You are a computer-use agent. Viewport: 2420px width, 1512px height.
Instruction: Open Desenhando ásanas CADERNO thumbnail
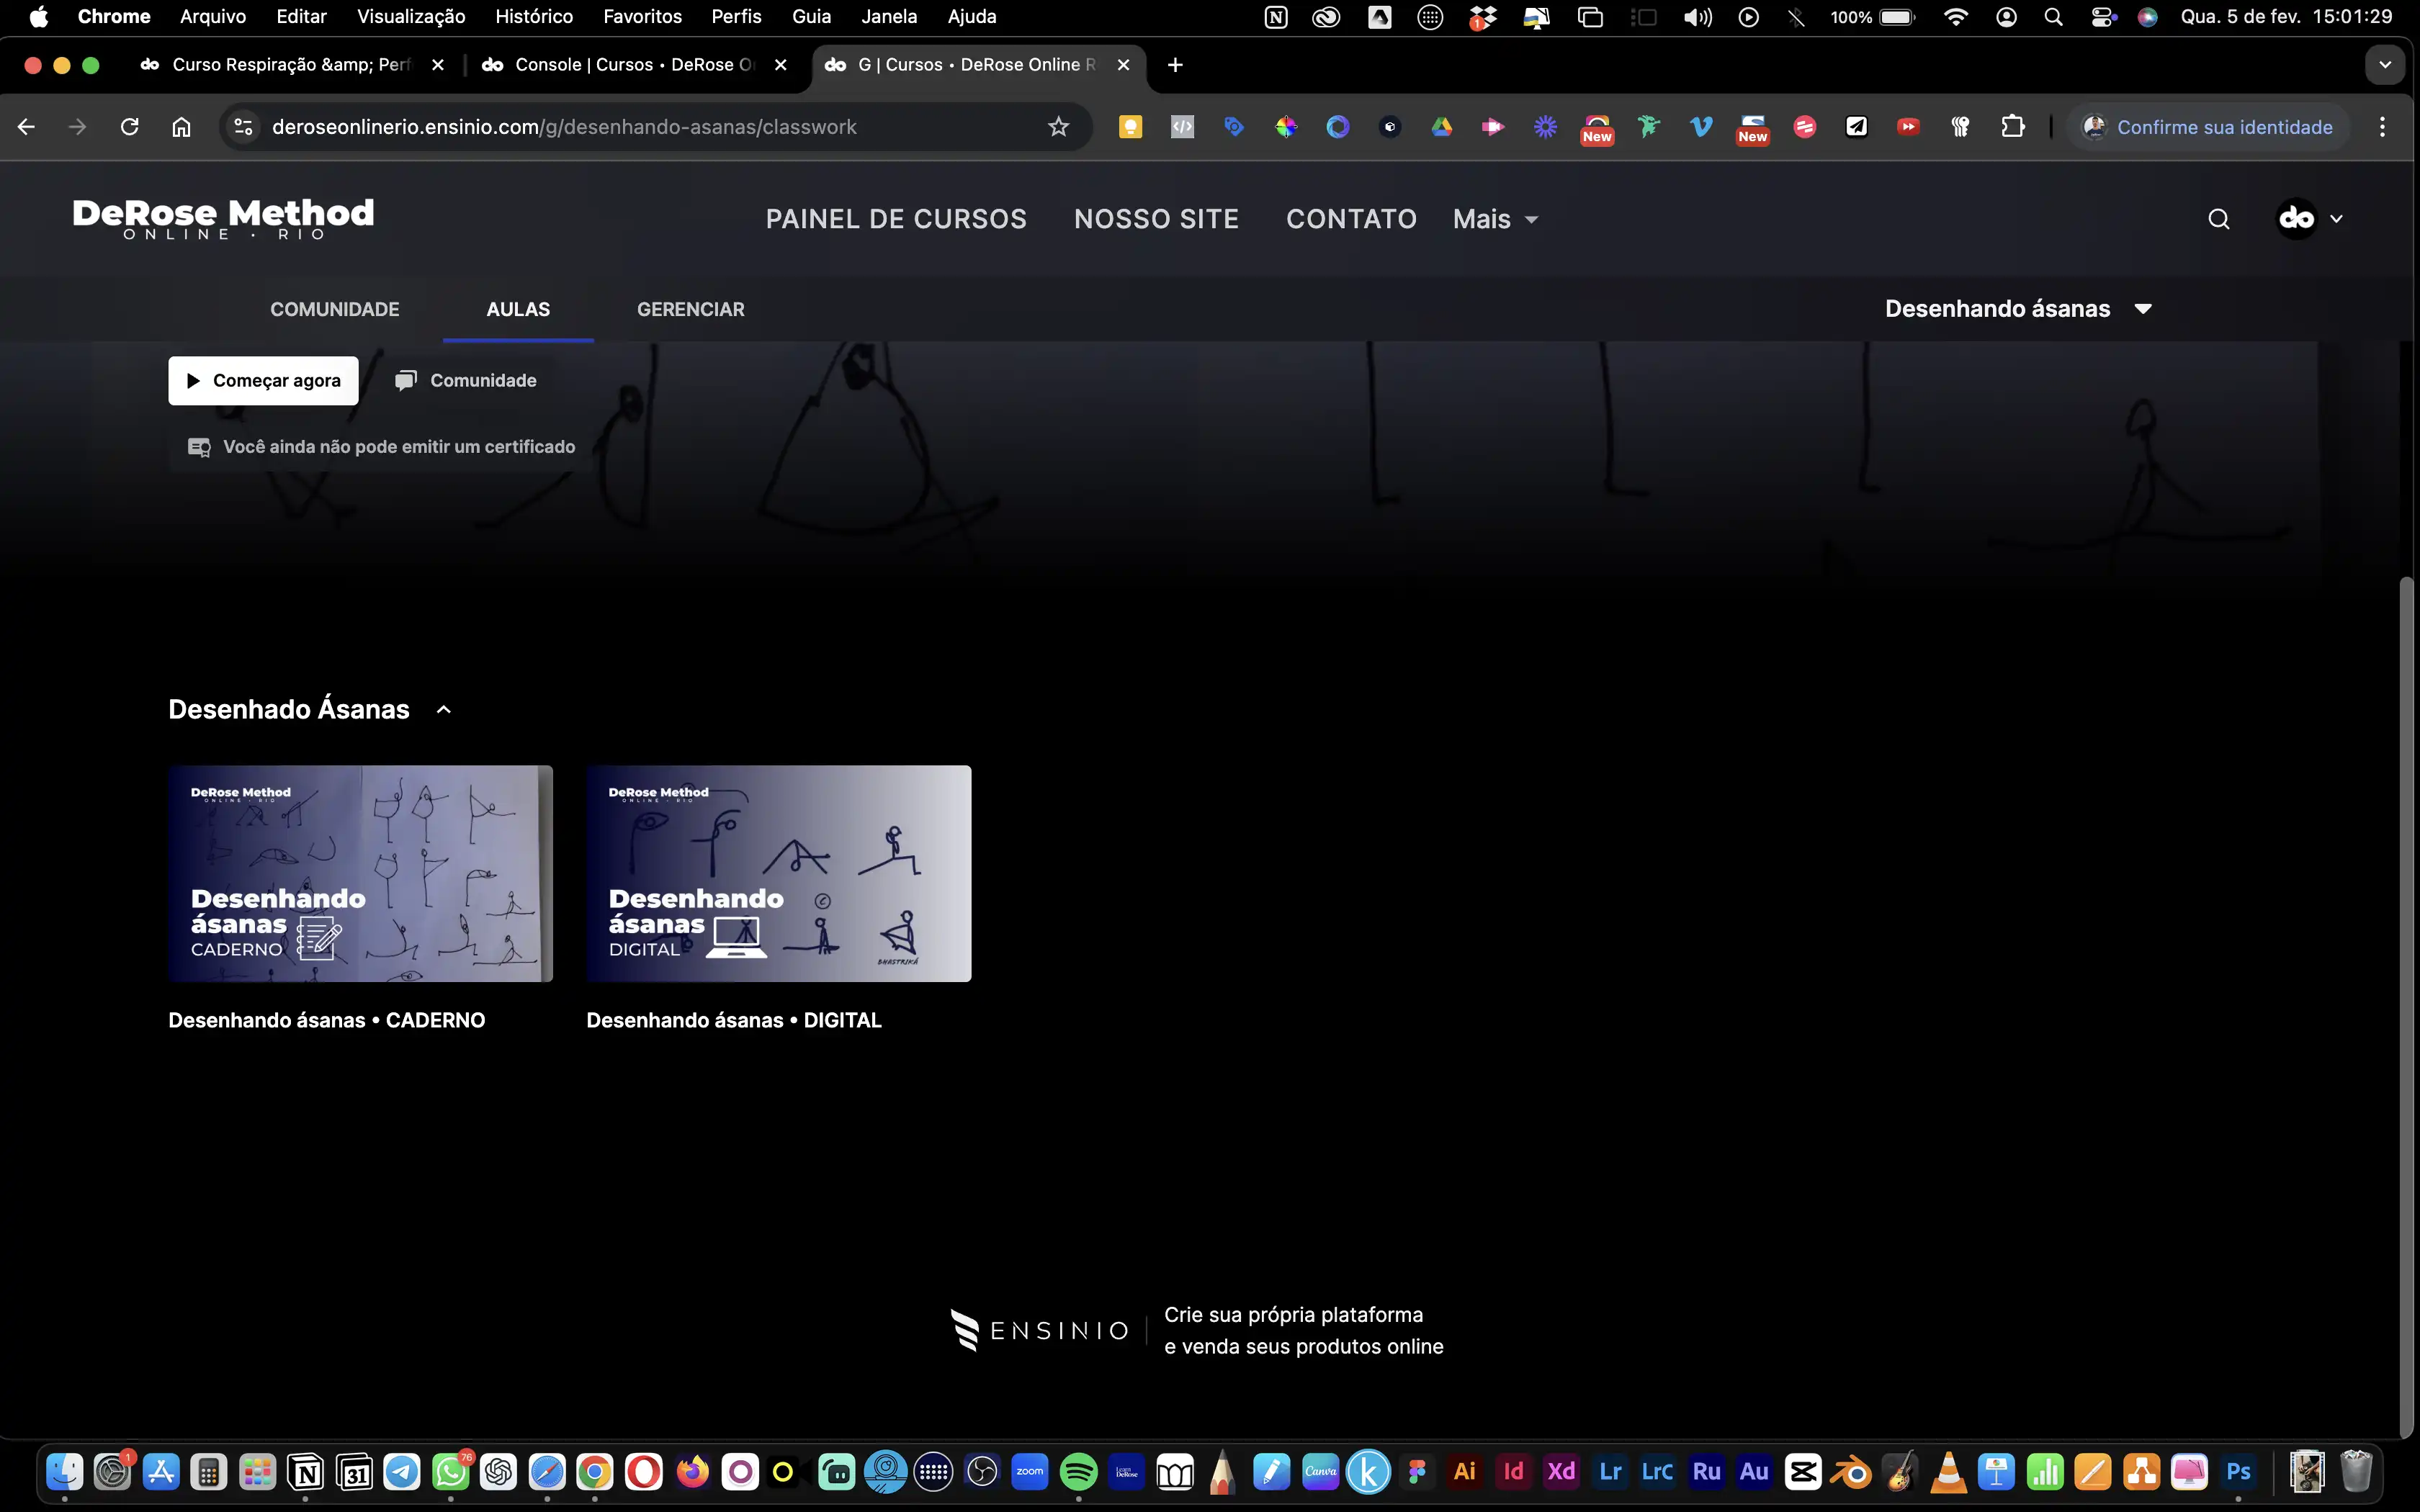[360, 873]
